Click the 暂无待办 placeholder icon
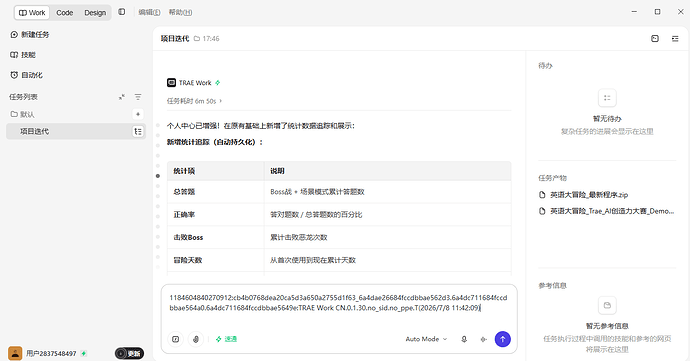The image size is (690, 361). click(607, 98)
